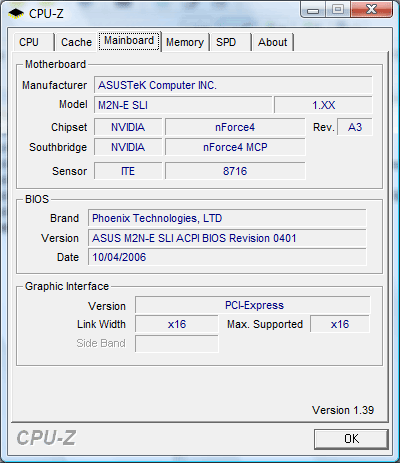Go to the About tab
Viewport: 400px width, 463px height.
(273, 42)
